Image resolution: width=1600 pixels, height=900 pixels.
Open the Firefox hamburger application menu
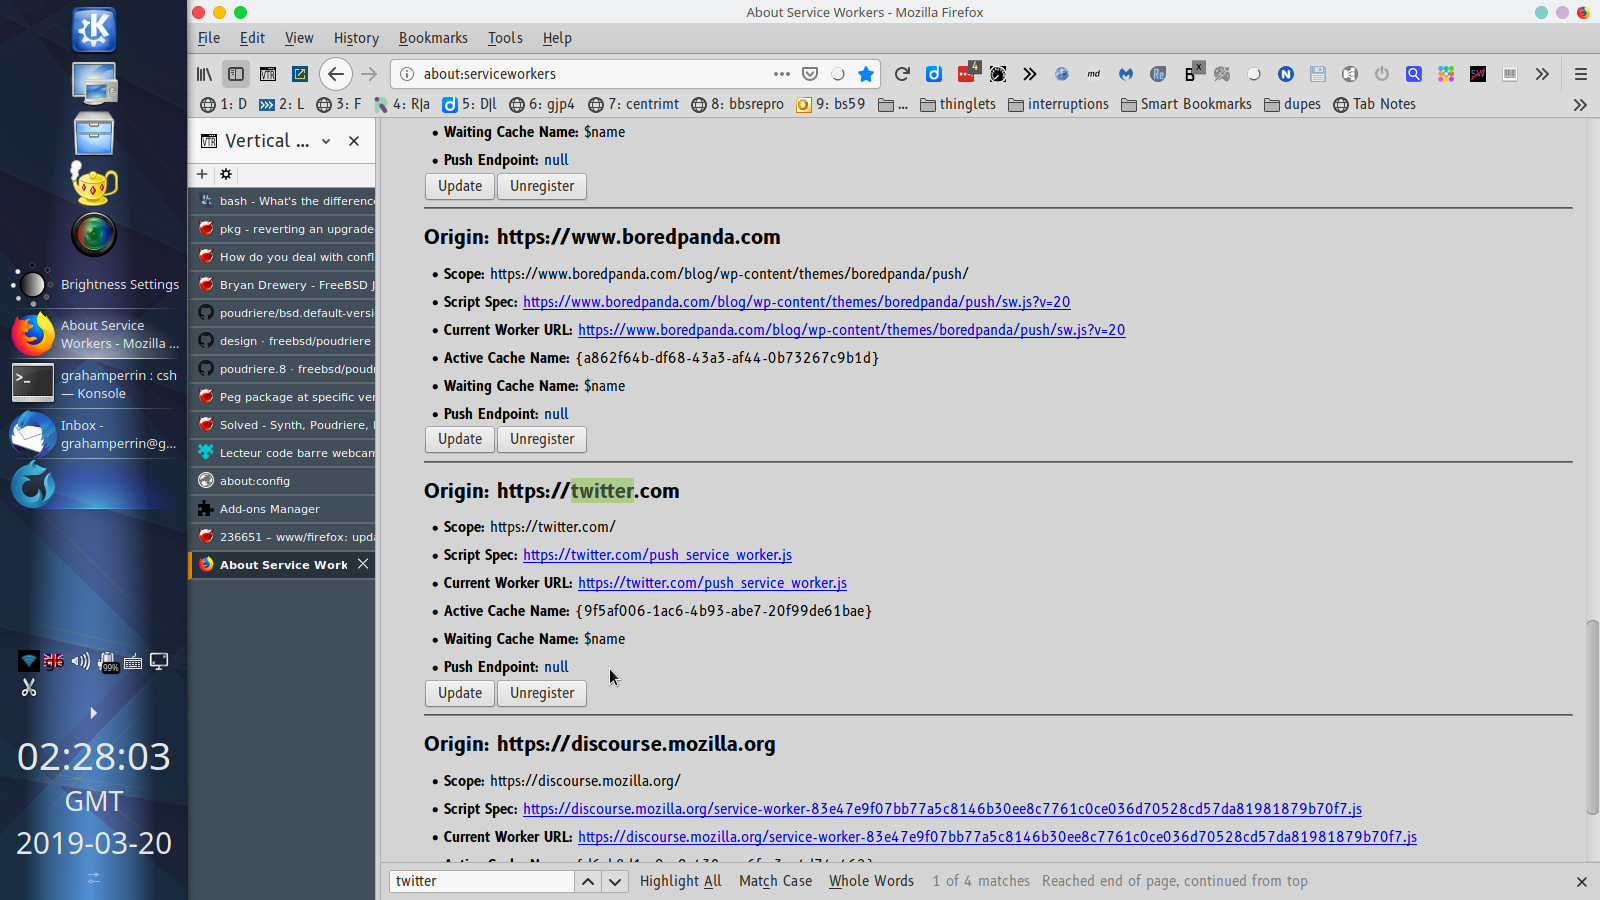pos(1581,73)
